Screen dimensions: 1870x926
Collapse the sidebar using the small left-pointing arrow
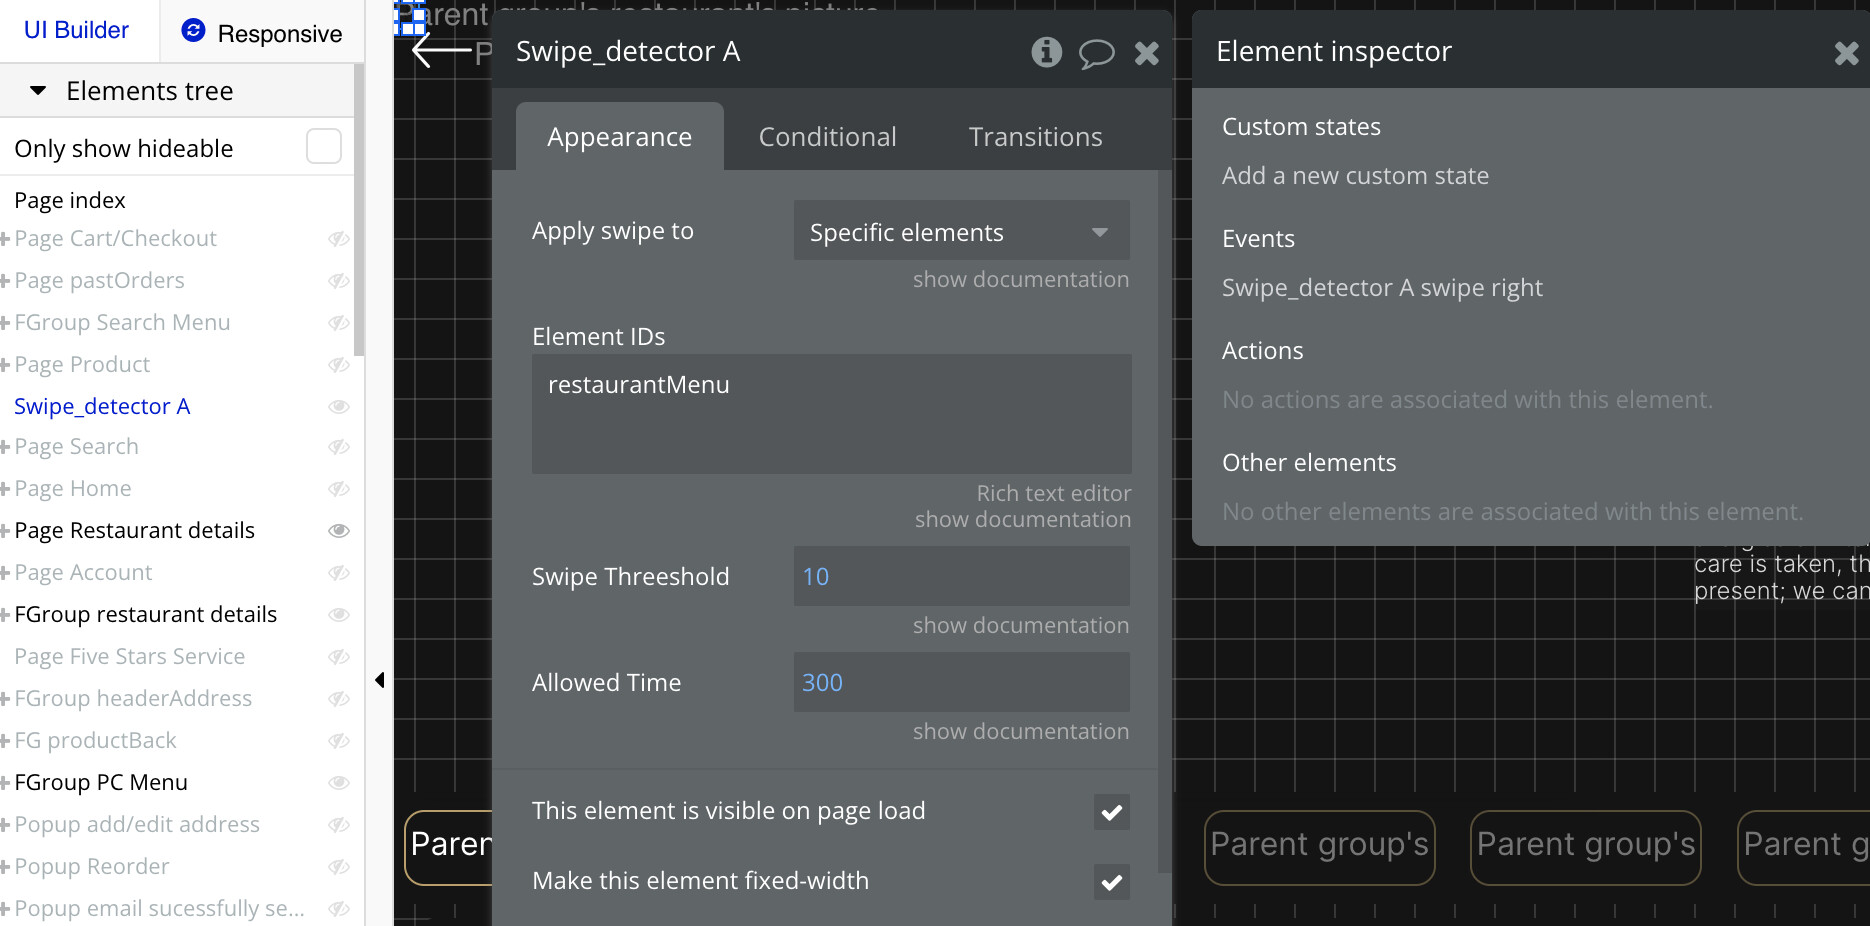coord(380,679)
